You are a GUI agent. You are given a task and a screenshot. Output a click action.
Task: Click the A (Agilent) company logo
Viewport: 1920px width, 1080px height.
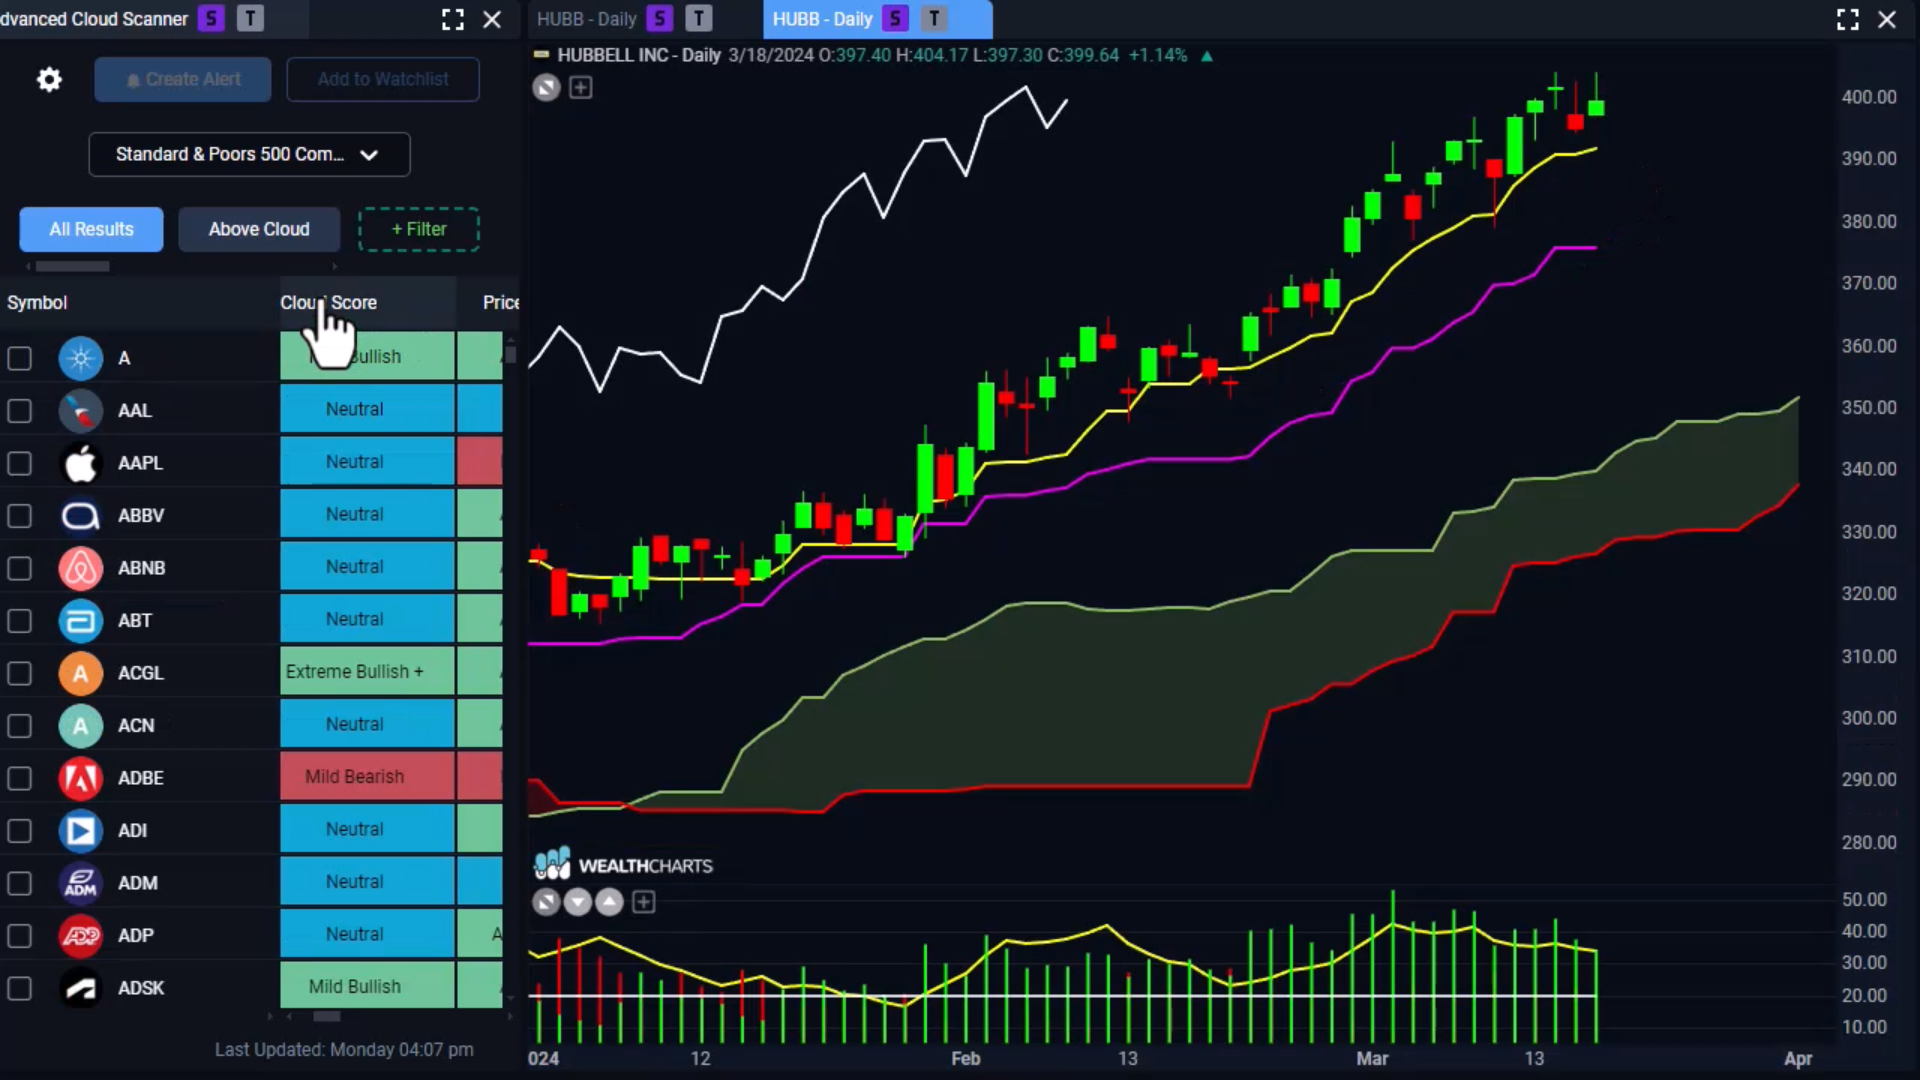pyautogui.click(x=81, y=358)
